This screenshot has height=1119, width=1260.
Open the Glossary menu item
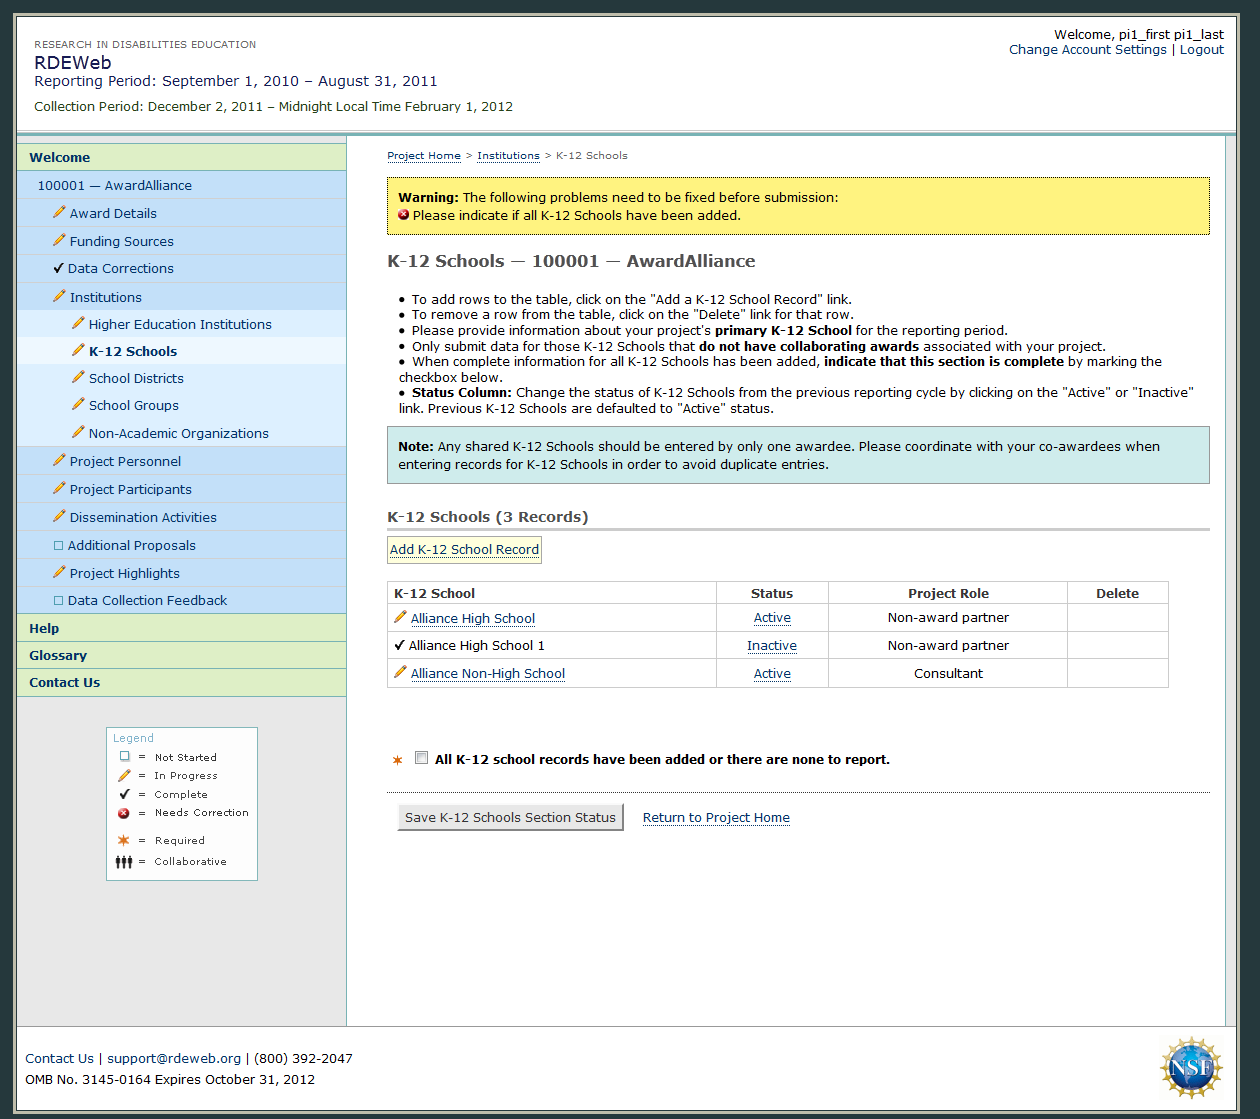coord(58,655)
